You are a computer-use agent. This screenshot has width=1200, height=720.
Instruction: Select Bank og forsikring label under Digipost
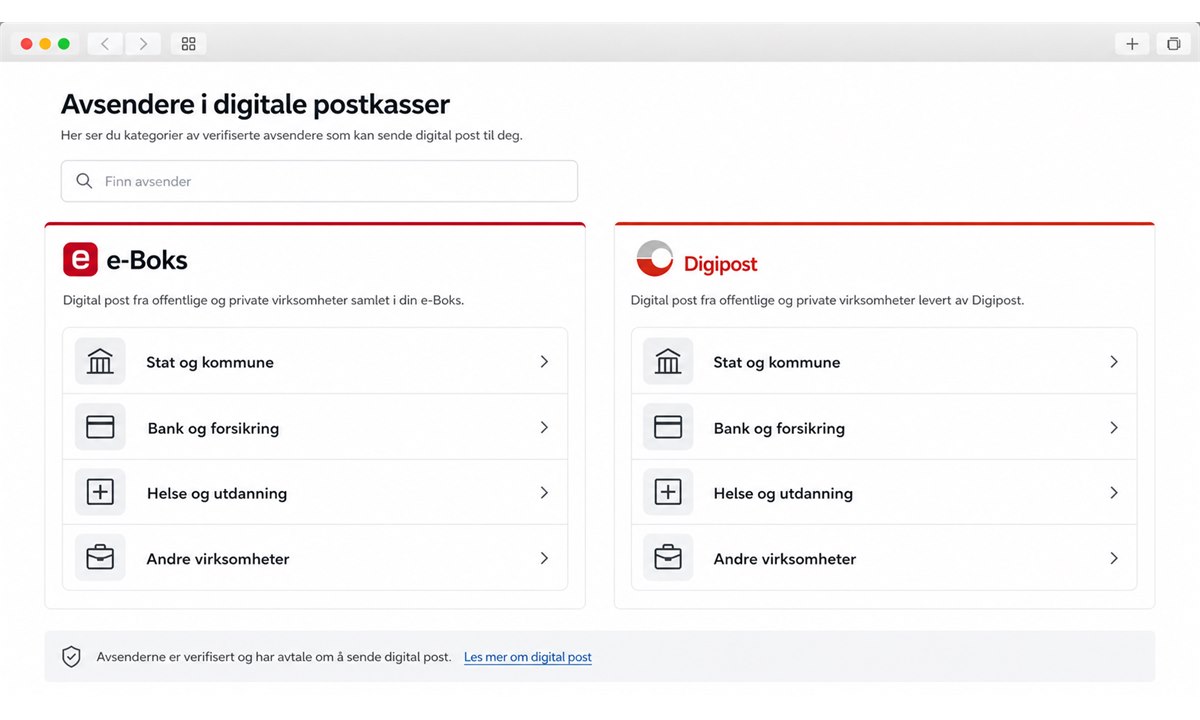pyautogui.click(x=779, y=428)
